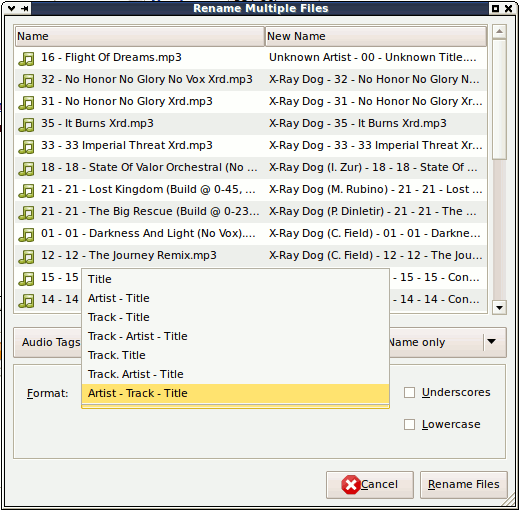The height and width of the screenshot is (510, 519).
Task: Click new name X-Ray Dog (P. Dinletir) - 21
Action: click(x=373, y=211)
